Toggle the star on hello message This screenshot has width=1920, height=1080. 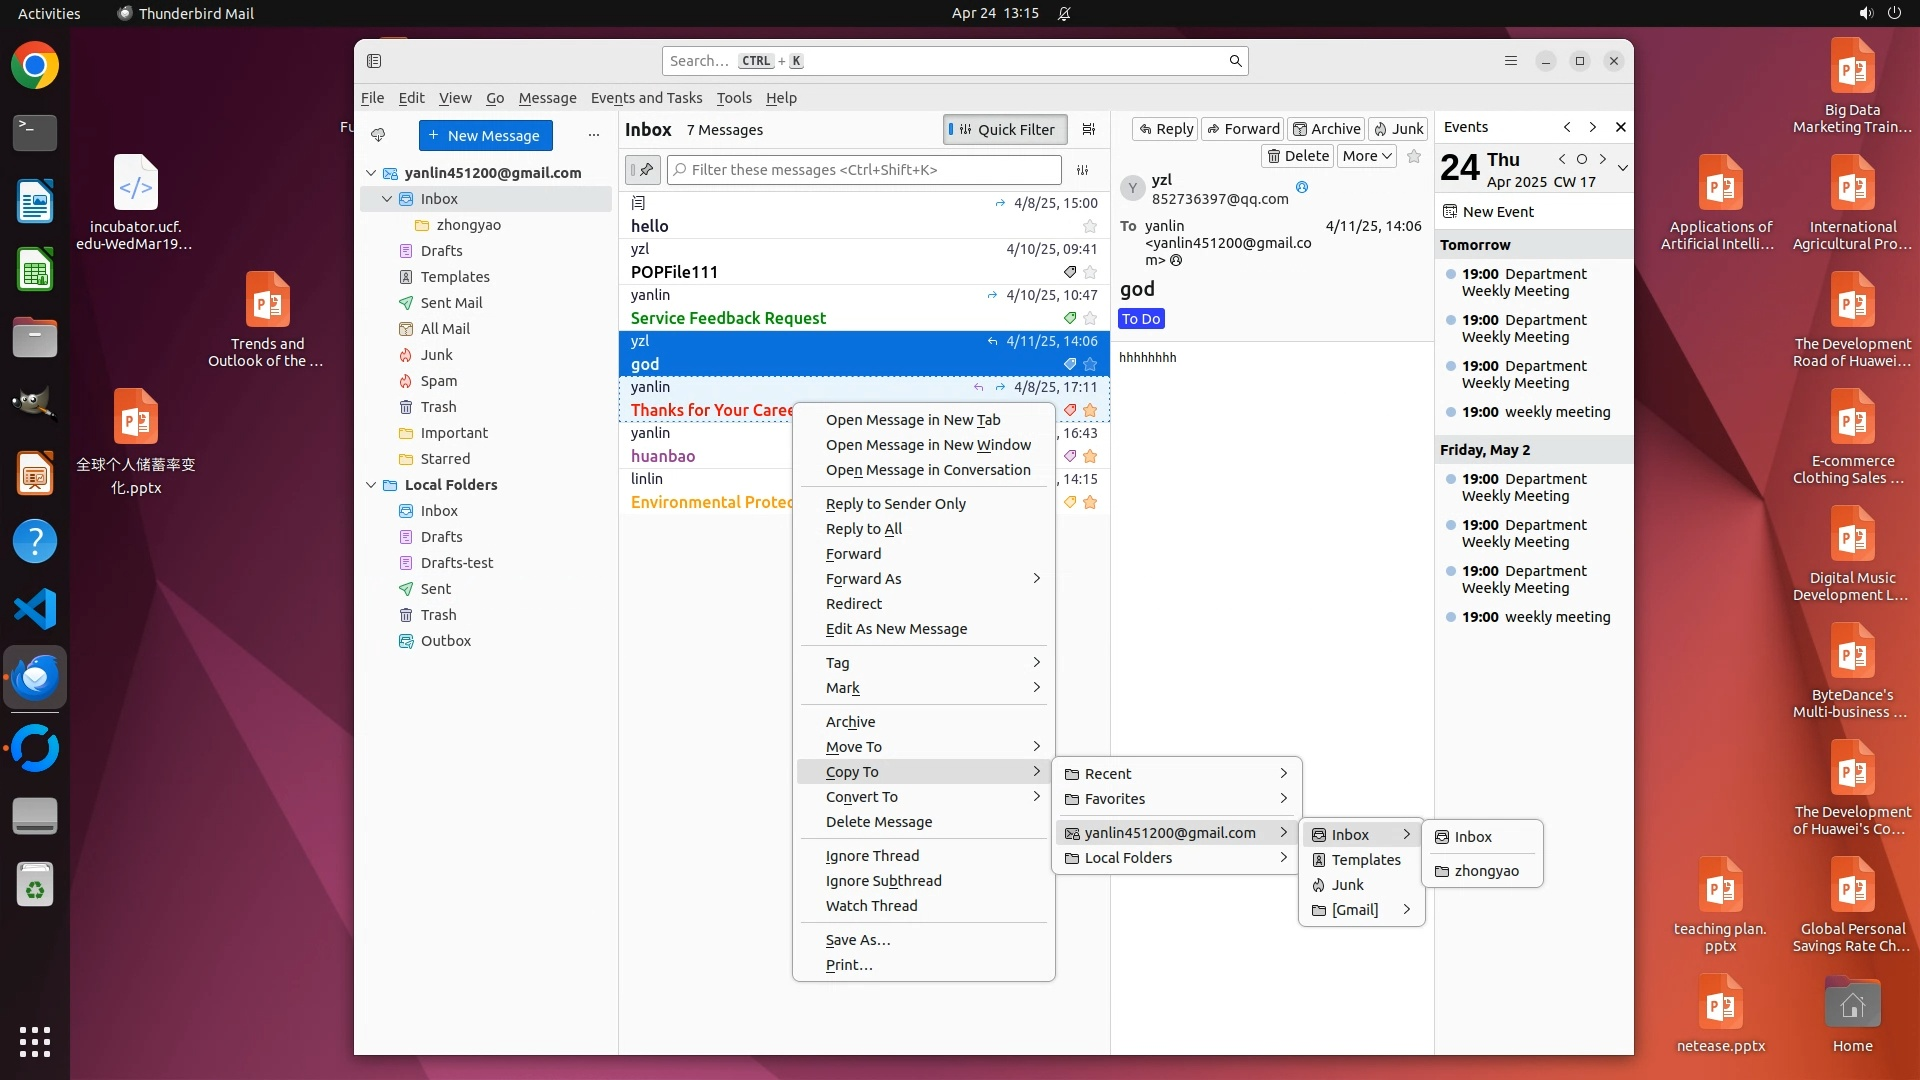pos(1090,226)
